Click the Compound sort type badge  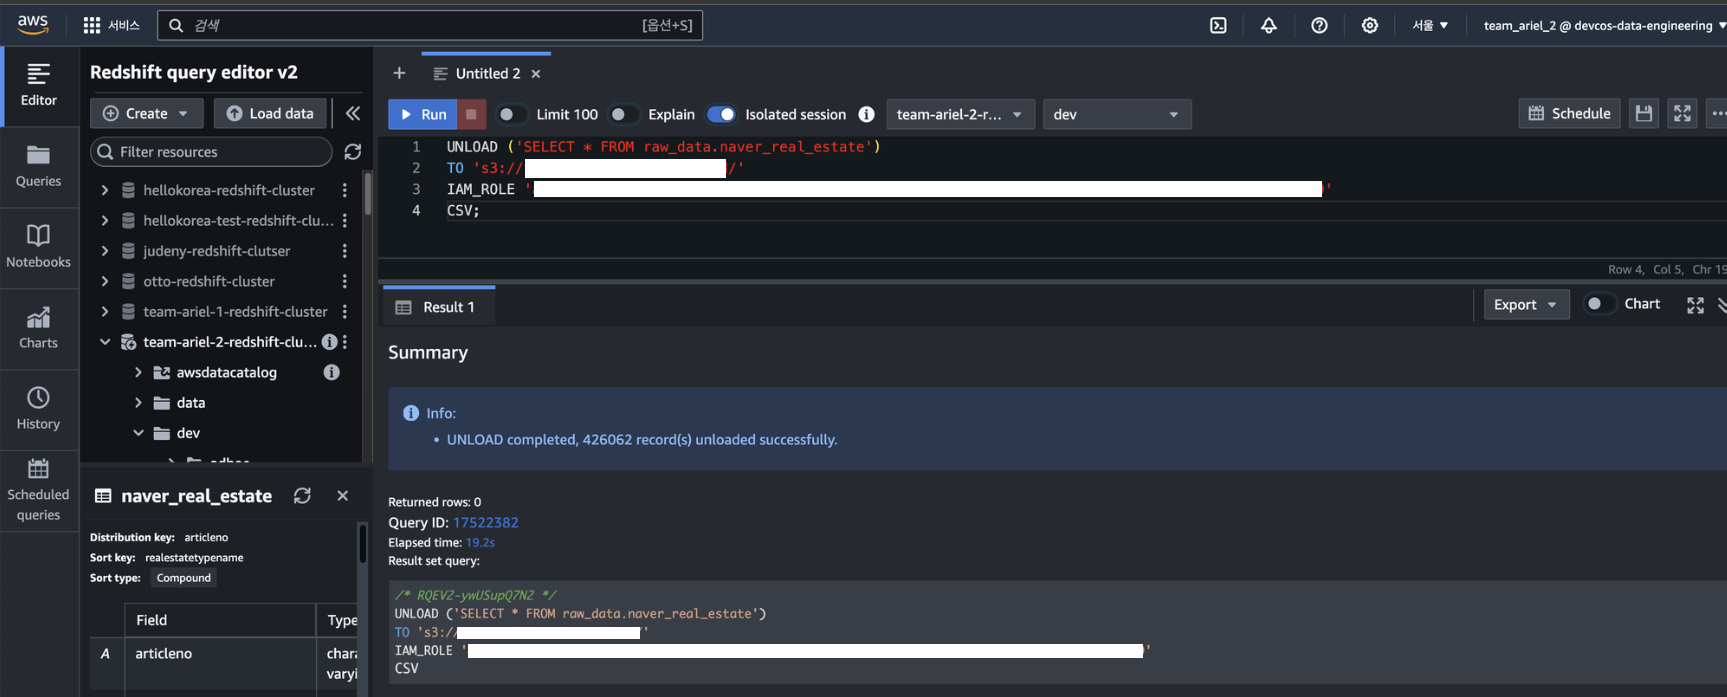coord(184,578)
